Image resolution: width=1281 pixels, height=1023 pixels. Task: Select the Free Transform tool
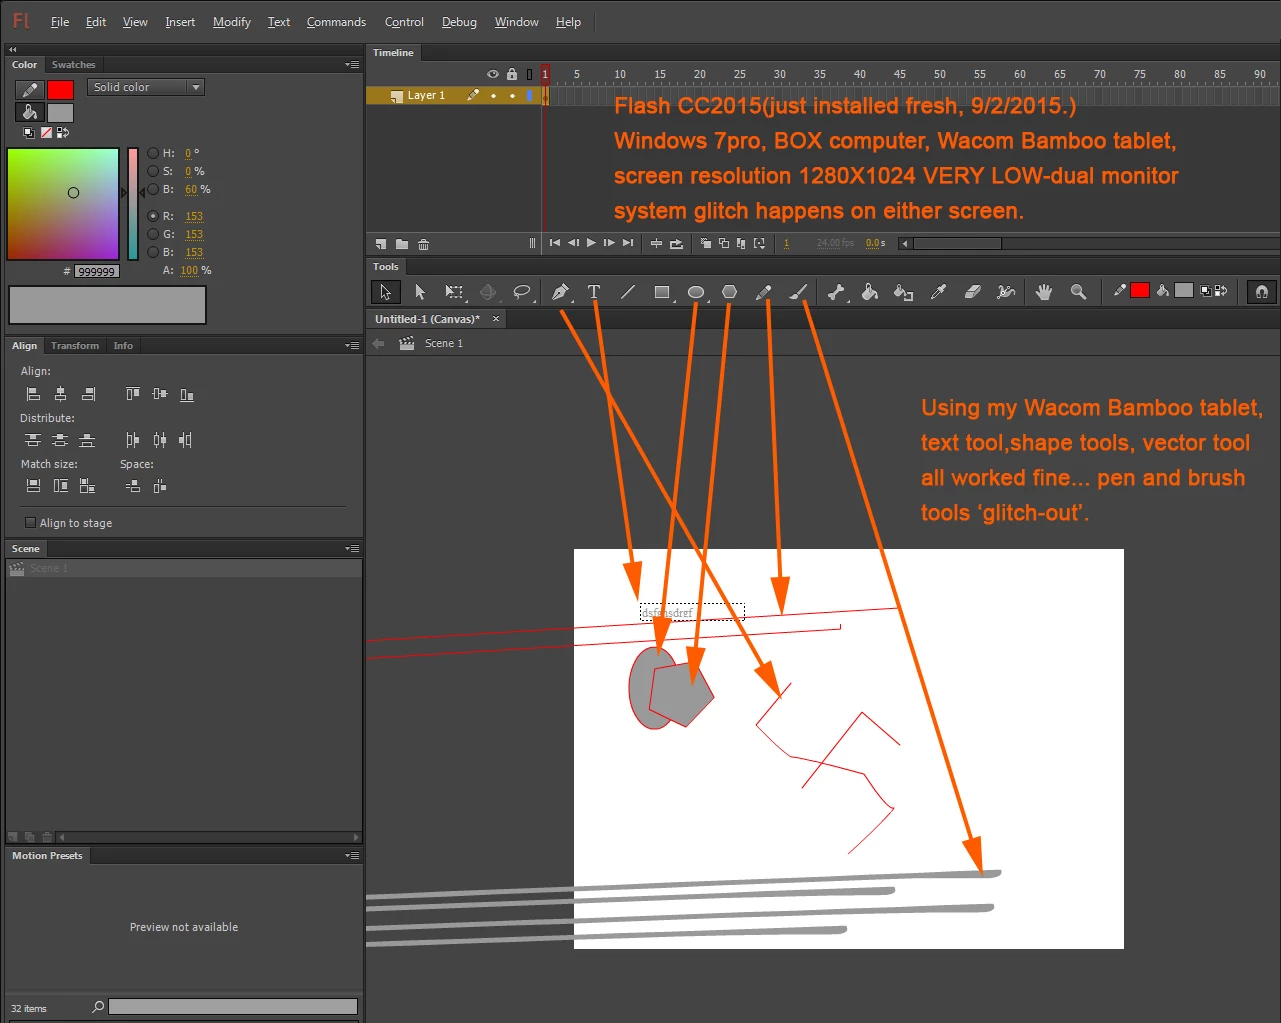[454, 292]
